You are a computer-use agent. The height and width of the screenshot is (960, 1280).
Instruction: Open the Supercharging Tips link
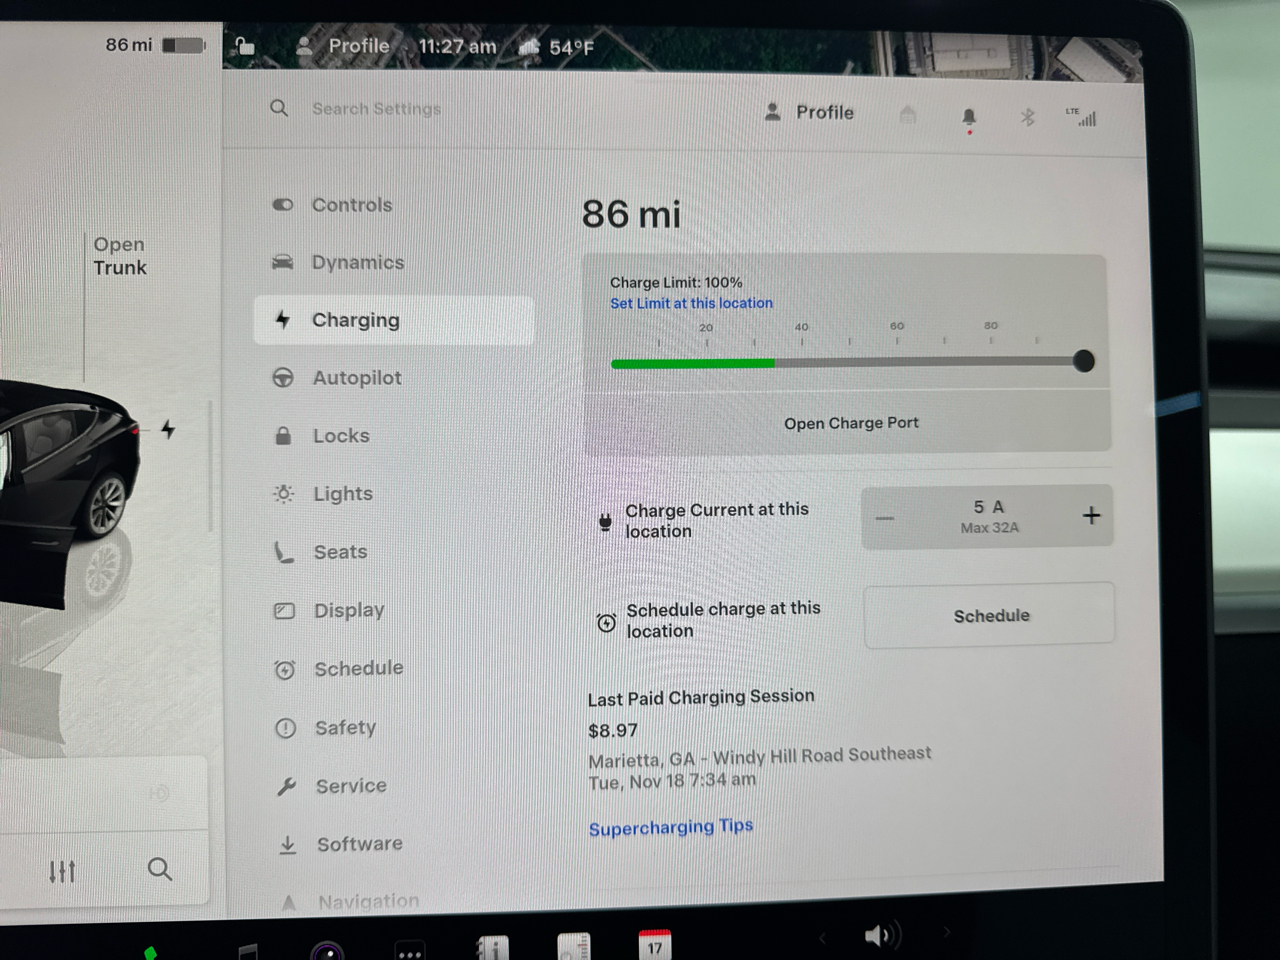point(670,827)
